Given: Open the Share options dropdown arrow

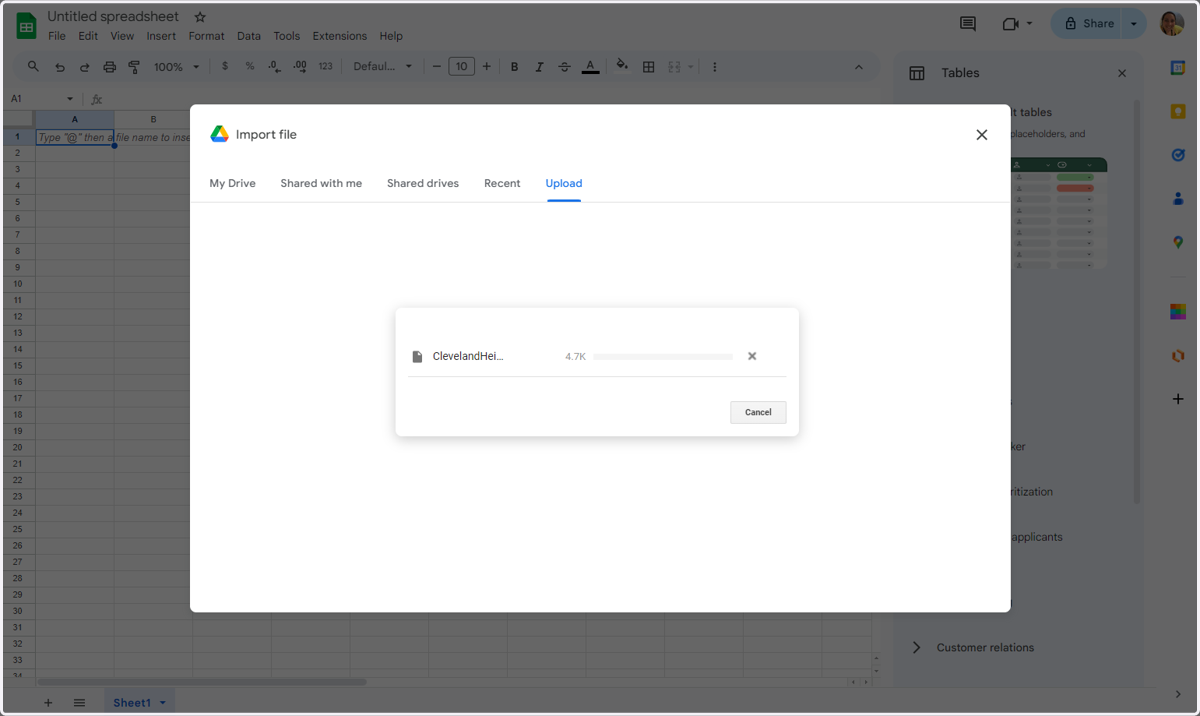Looking at the screenshot, I should point(1133,23).
